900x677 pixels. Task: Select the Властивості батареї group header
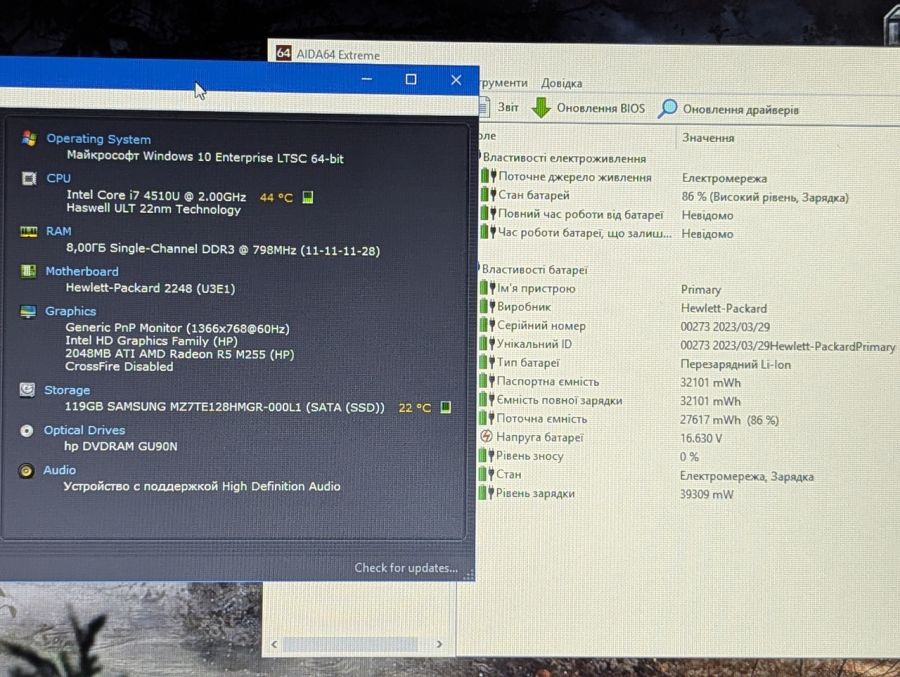point(534,269)
